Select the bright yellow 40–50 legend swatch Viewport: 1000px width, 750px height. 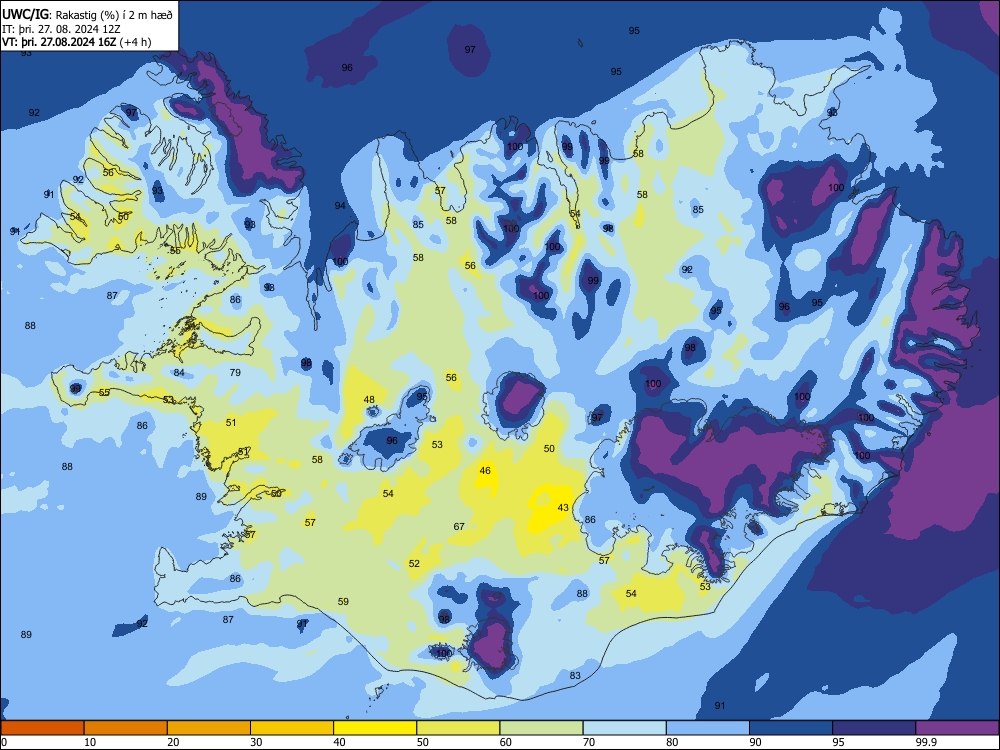pyautogui.click(x=375, y=728)
